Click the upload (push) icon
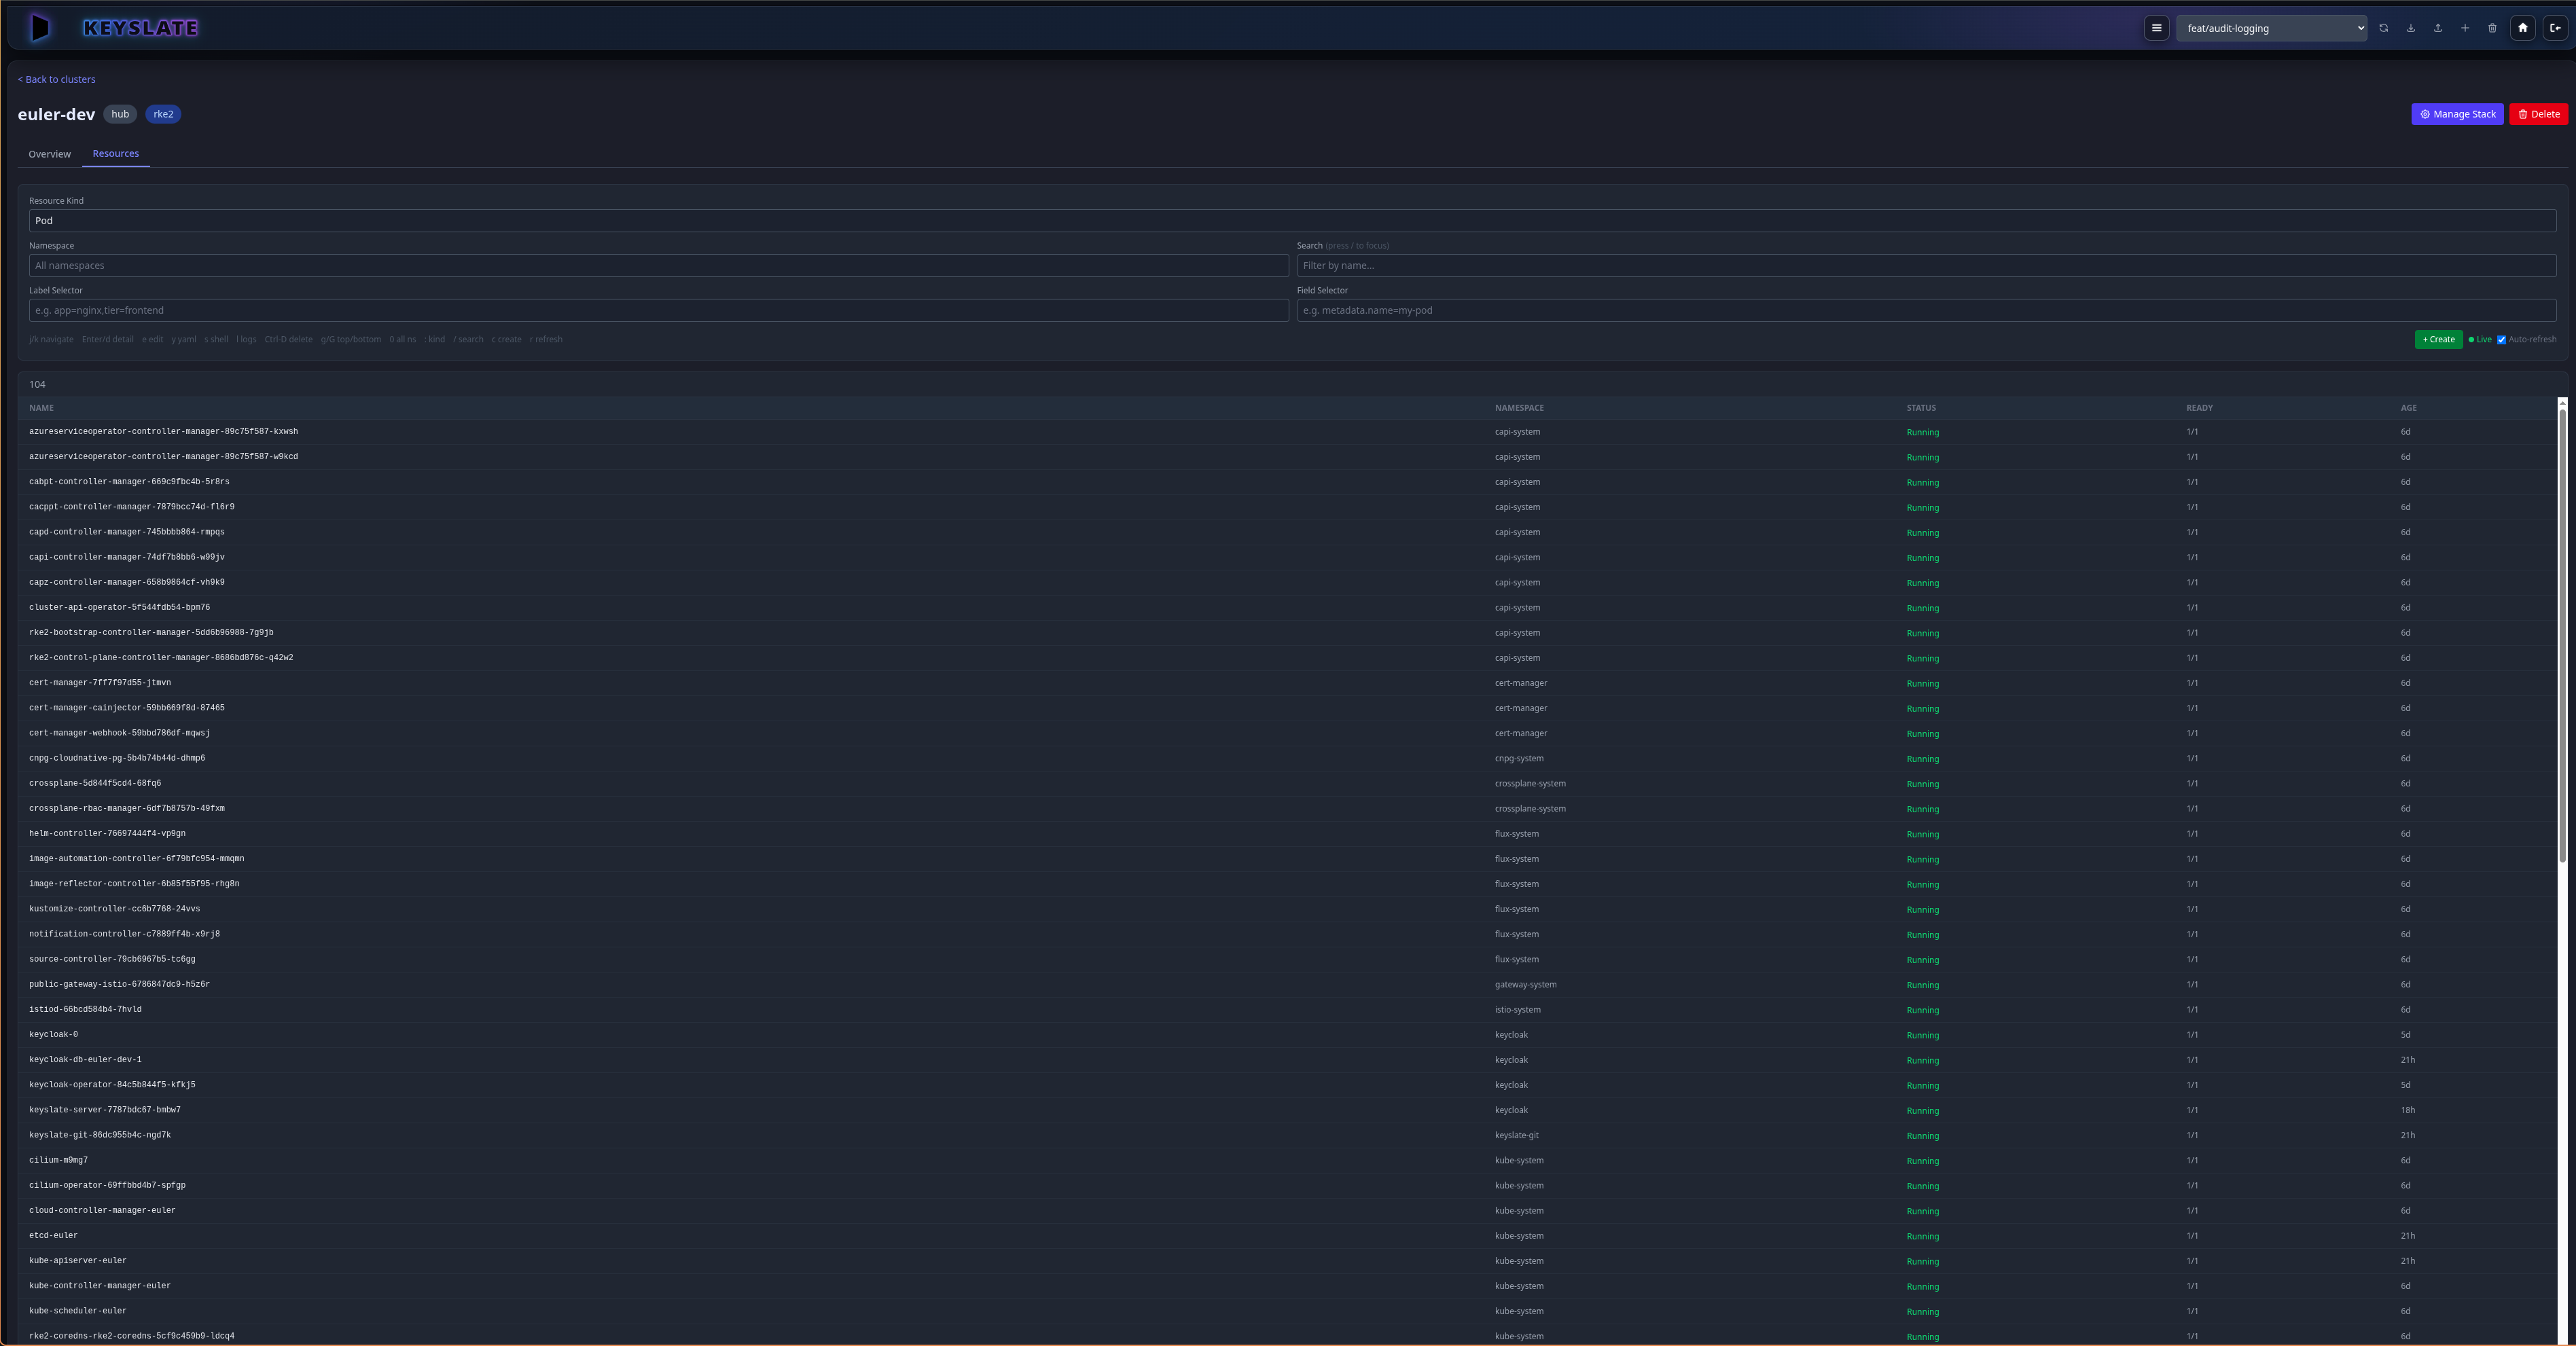The image size is (2576, 1346). point(2438,28)
